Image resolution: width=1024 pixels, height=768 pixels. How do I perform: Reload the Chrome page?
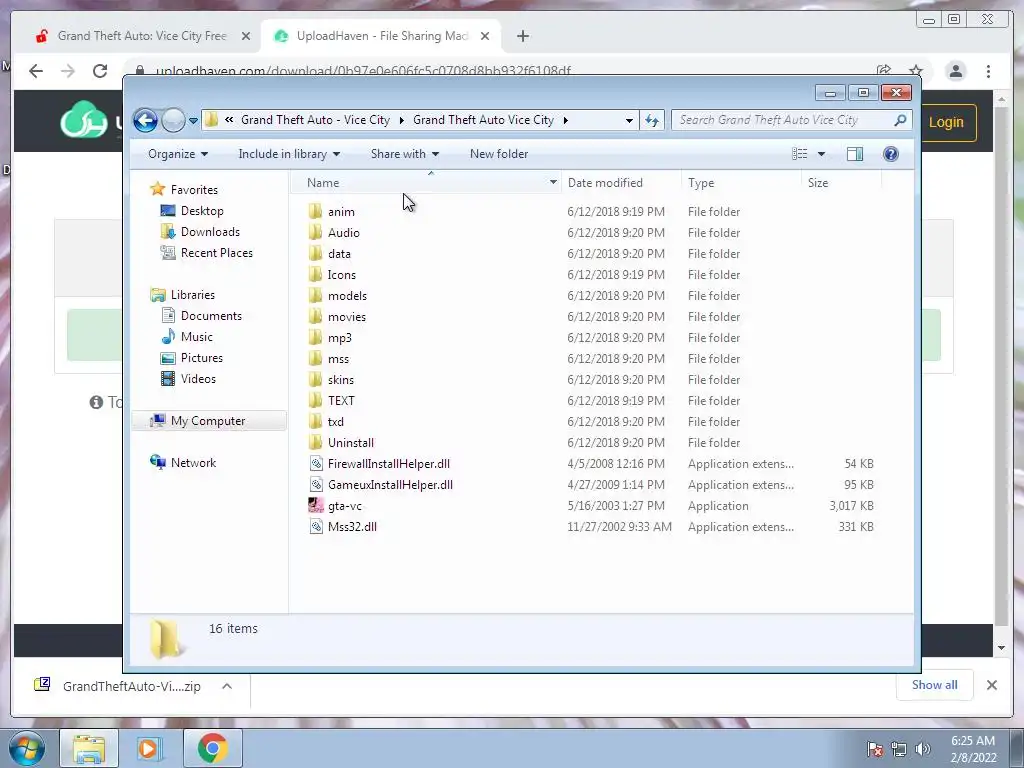[100, 71]
